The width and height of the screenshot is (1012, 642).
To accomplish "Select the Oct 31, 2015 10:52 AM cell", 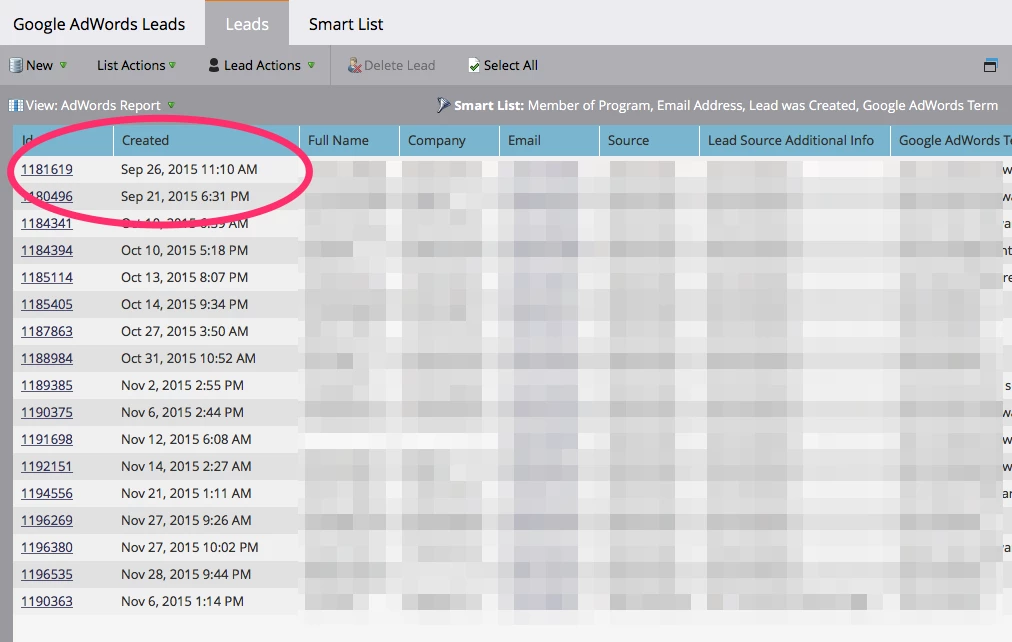I will [206, 359].
